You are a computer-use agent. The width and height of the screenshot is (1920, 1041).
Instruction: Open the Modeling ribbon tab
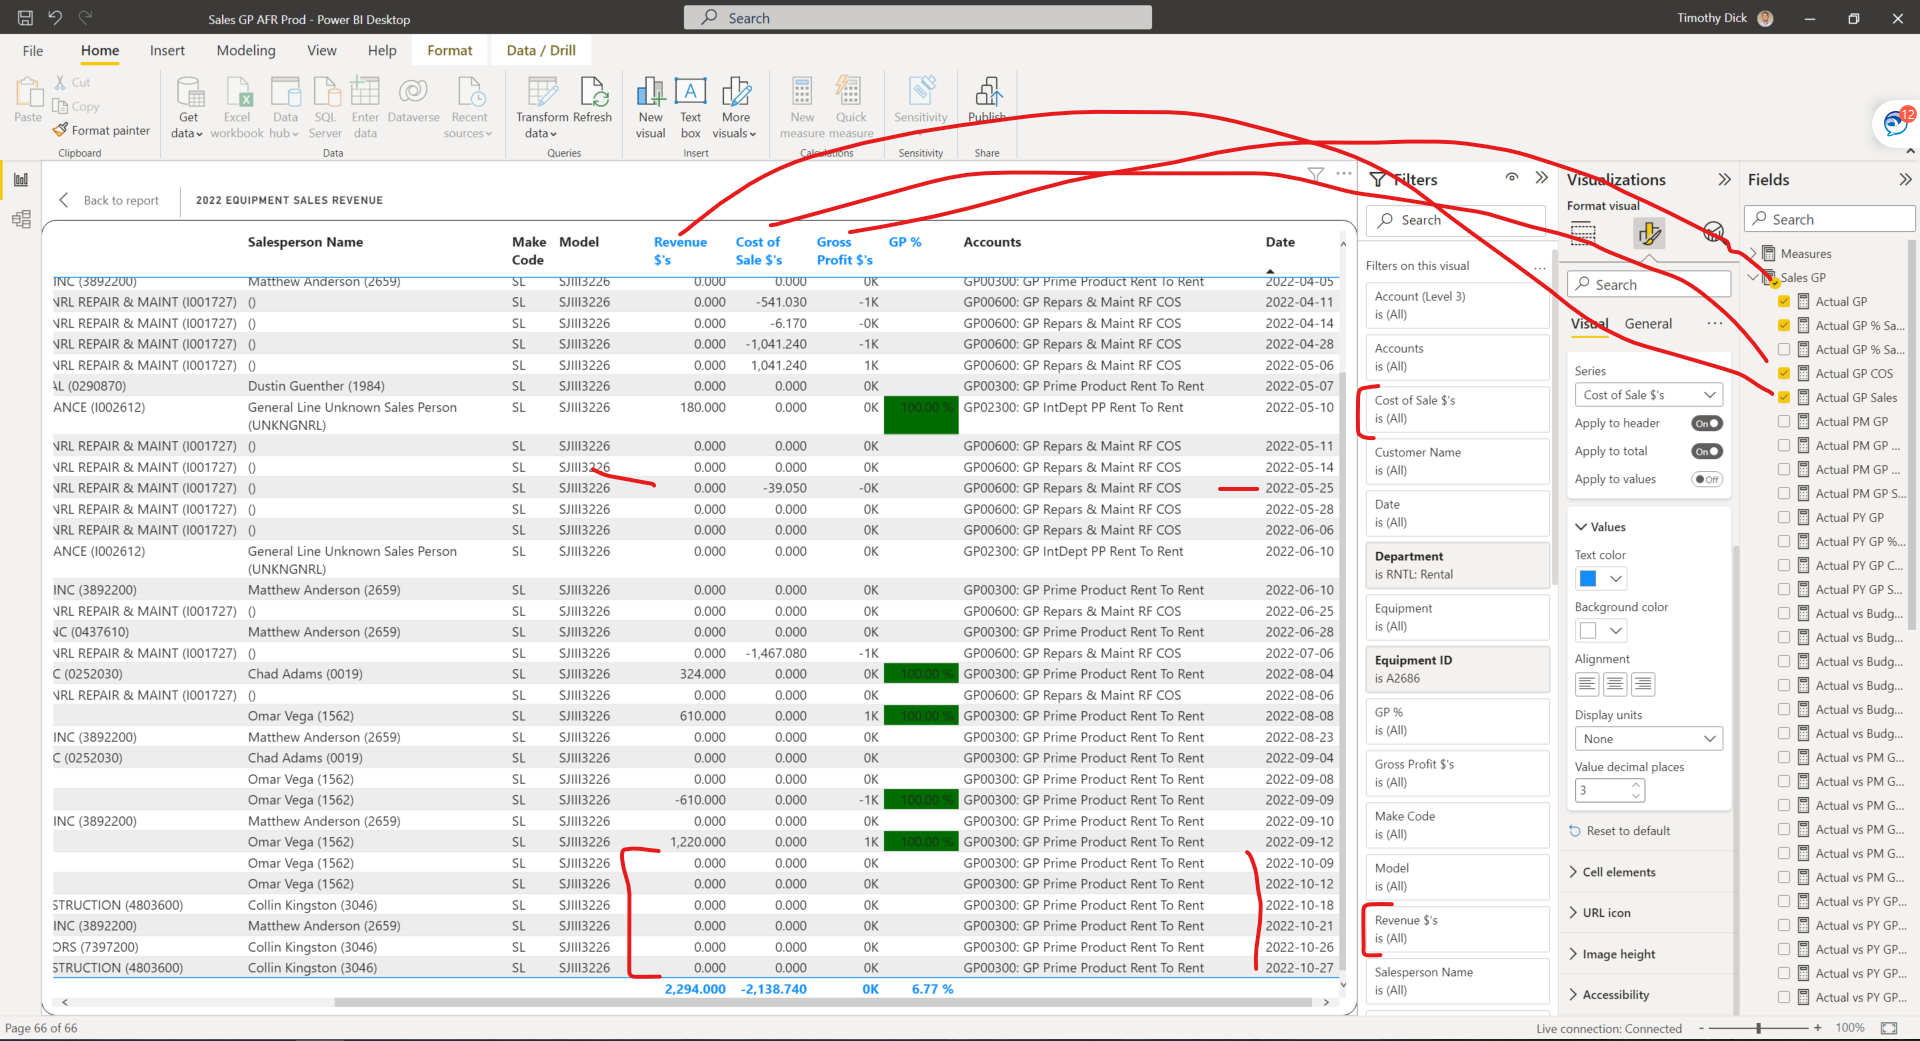tap(246, 51)
